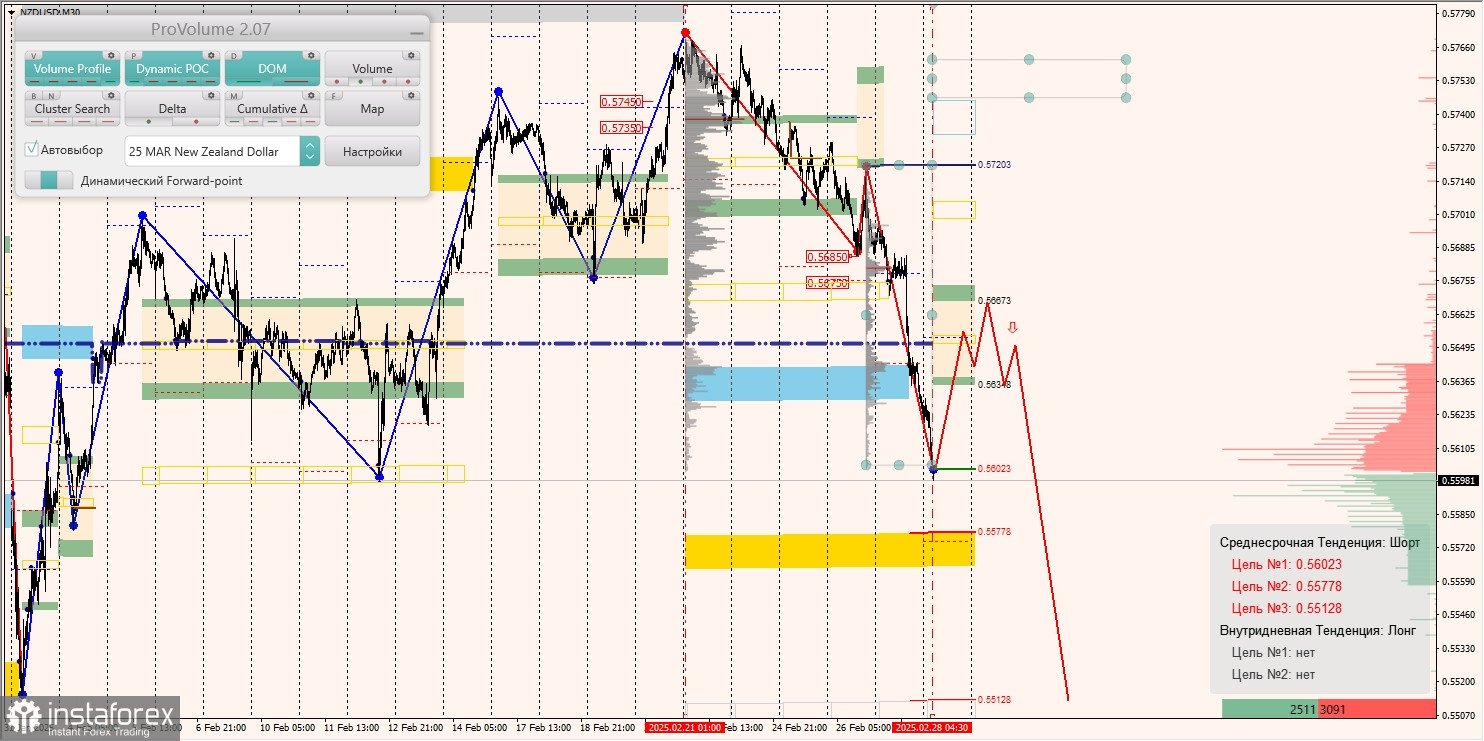This screenshot has height=741, width=1484.
Task: Open Delta gear settings
Action: (x=211, y=95)
